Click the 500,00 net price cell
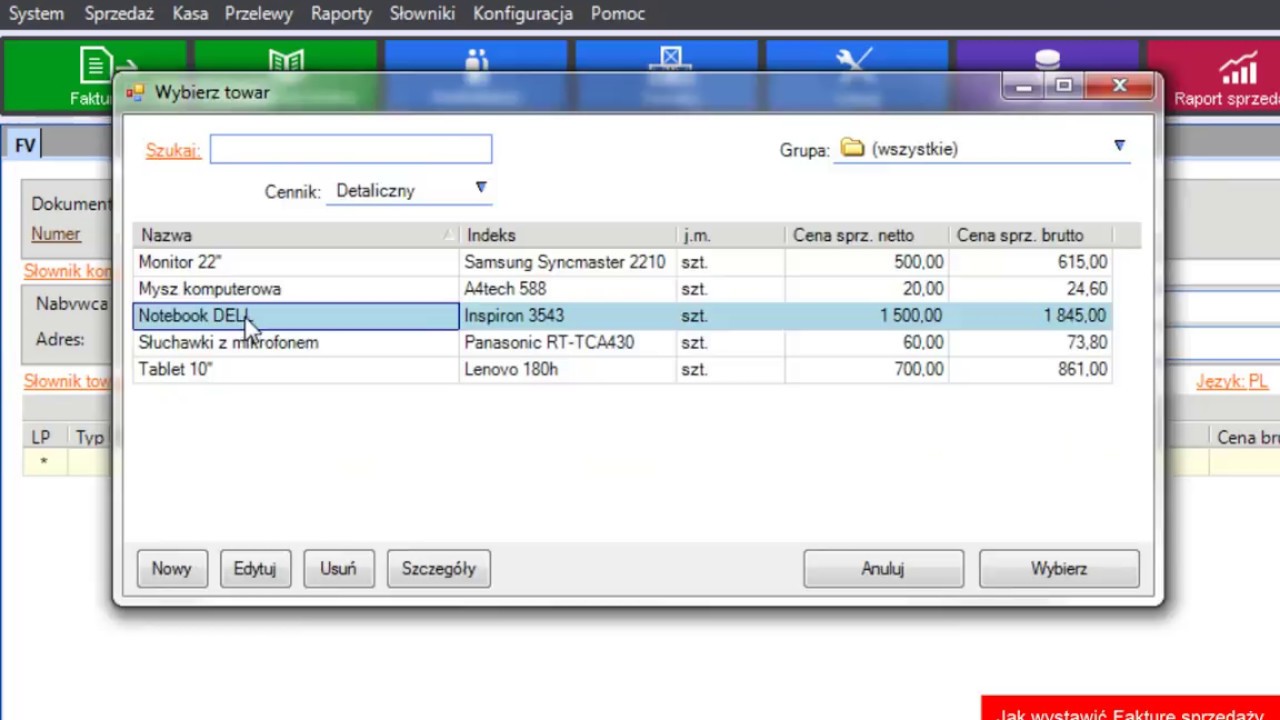 click(x=866, y=262)
